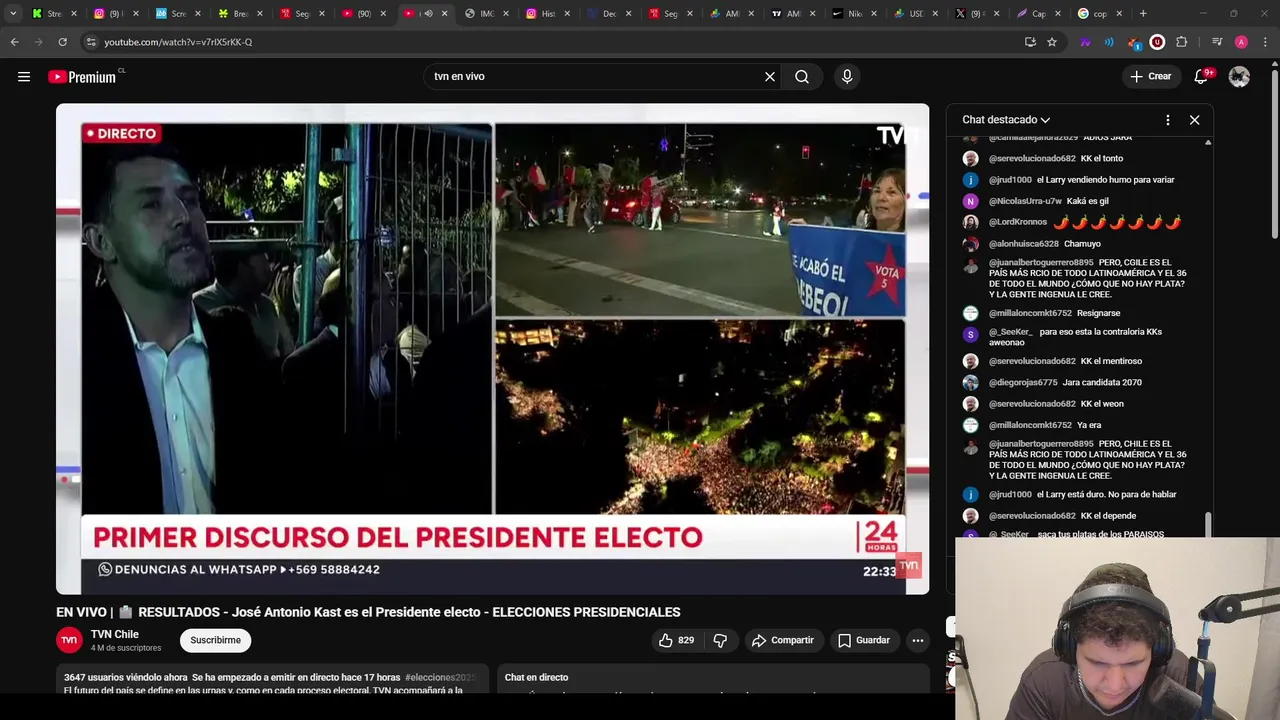Image resolution: width=1280 pixels, height=720 pixels.
Task: Share the video via Compartir
Action: click(x=782, y=640)
